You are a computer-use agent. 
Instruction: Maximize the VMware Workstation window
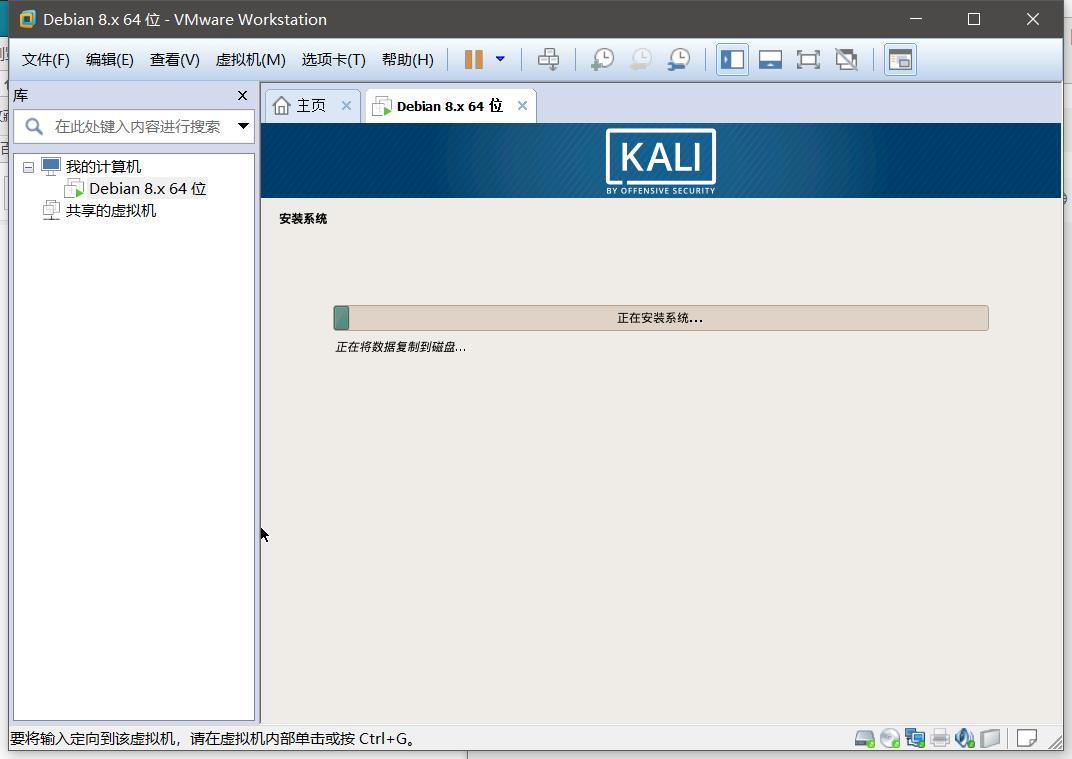click(x=974, y=19)
